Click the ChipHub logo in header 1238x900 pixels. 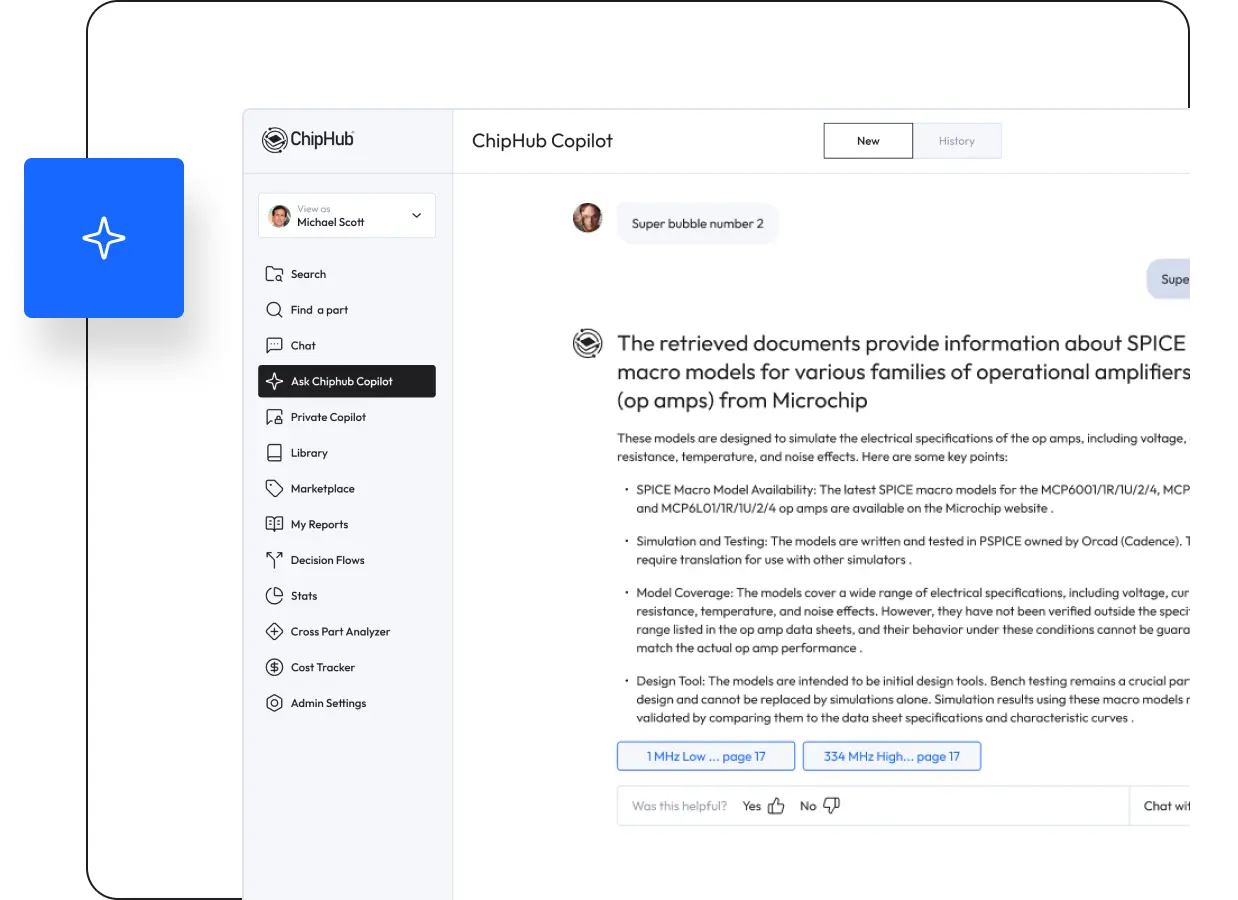(308, 140)
